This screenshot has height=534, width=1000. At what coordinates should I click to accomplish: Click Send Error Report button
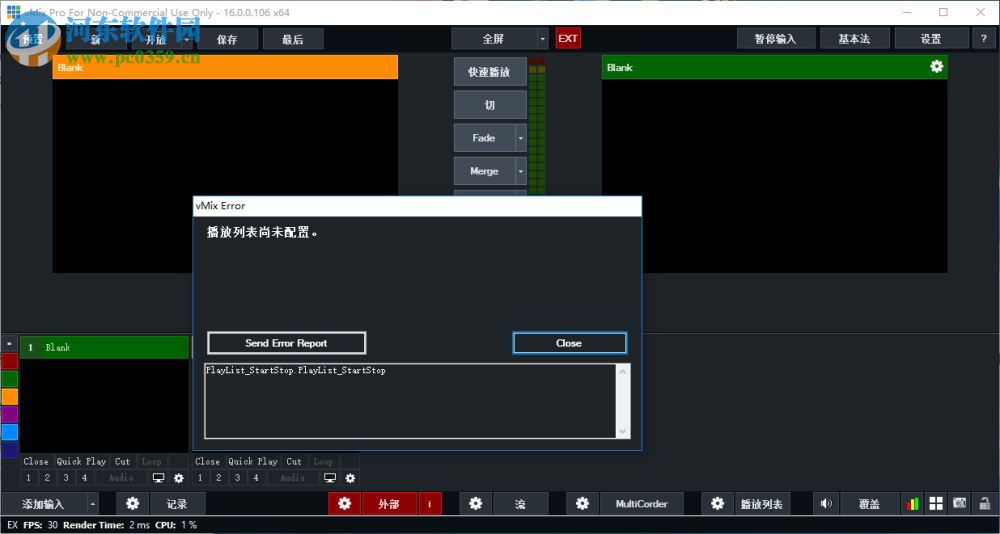(286, 343)
